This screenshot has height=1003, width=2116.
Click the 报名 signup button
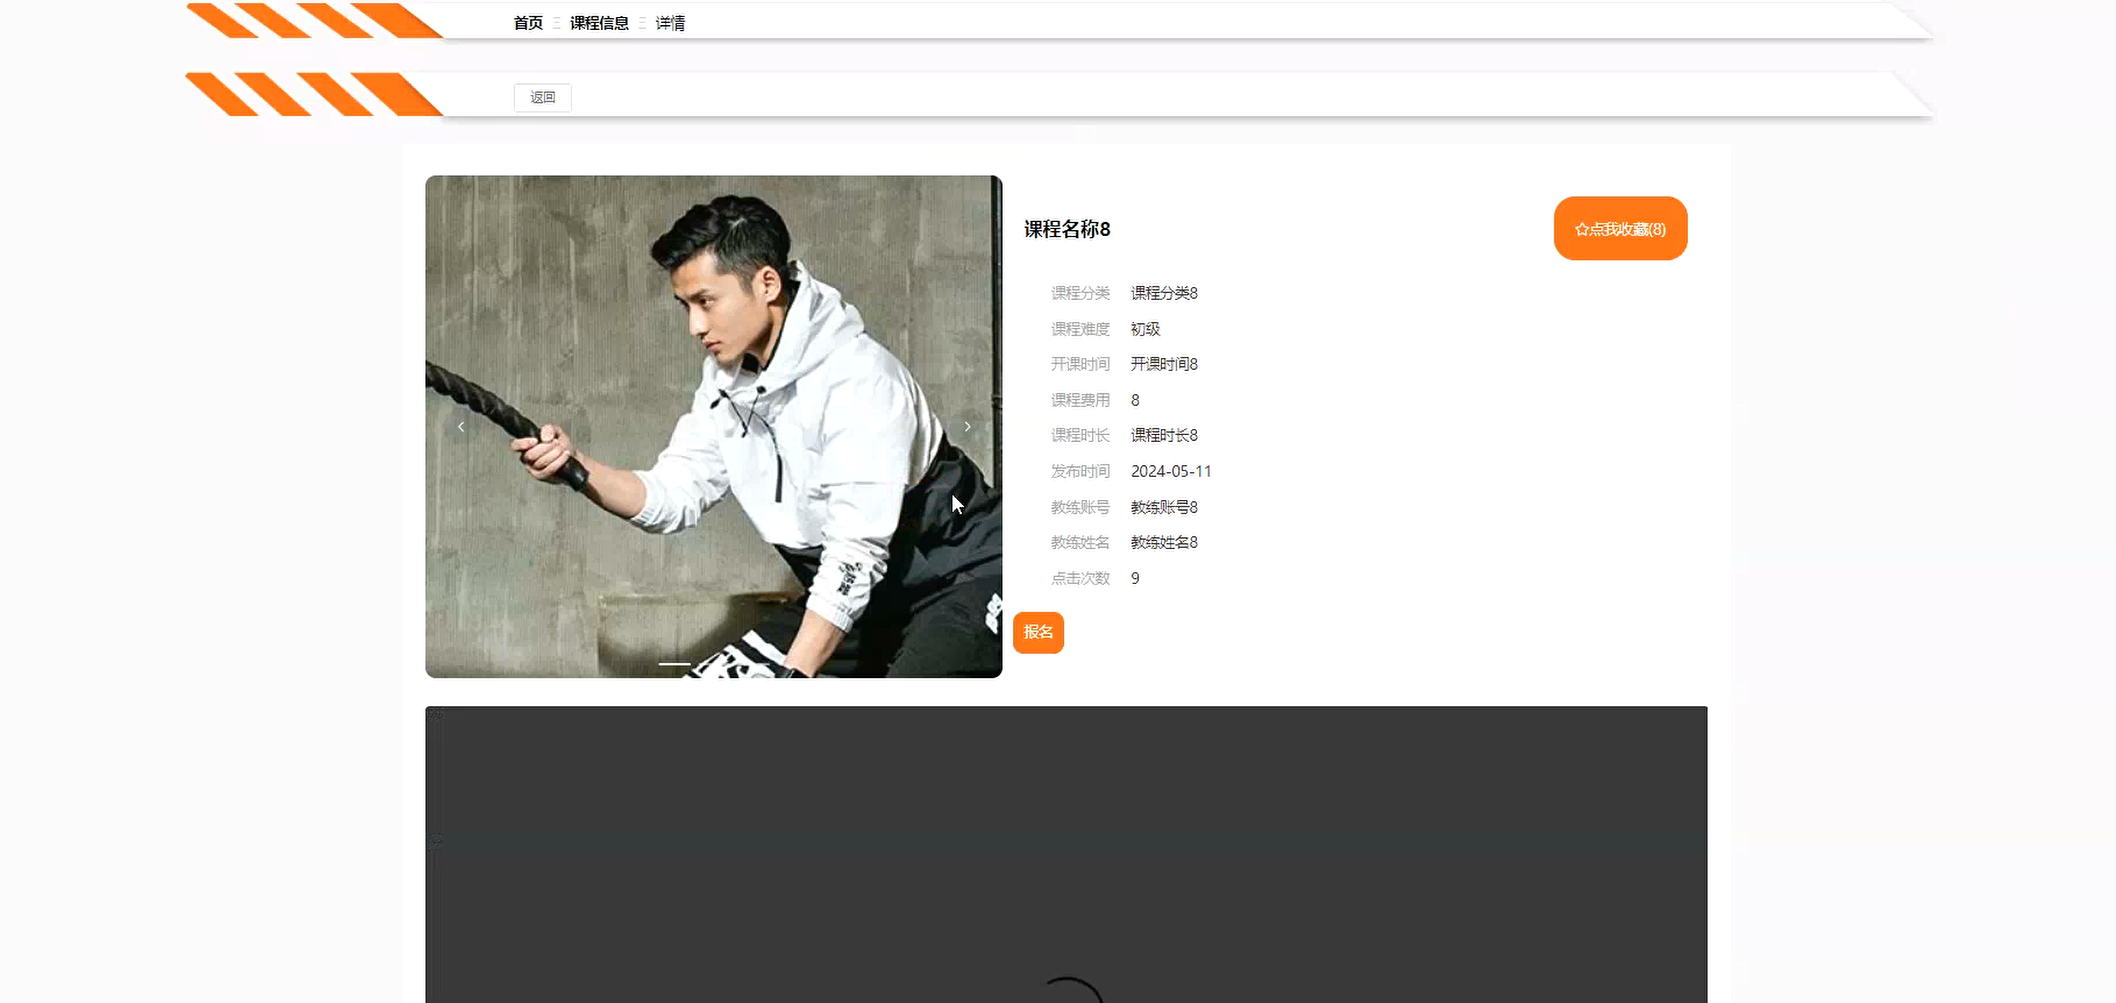coord(1038,632)
